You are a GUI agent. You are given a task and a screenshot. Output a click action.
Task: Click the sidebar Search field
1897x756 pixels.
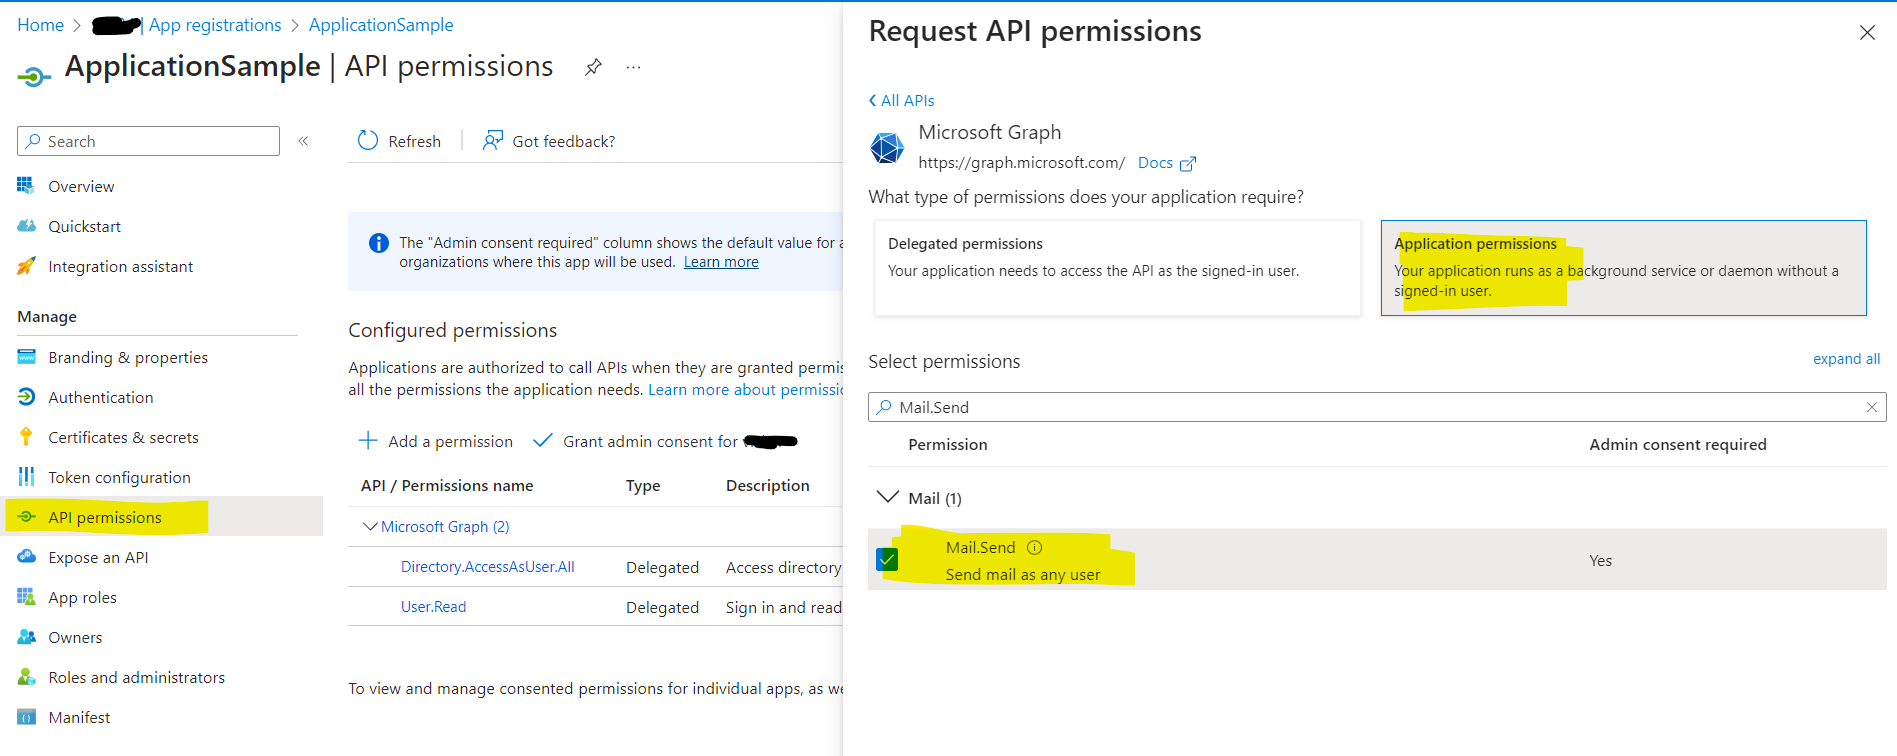point(148,141)
